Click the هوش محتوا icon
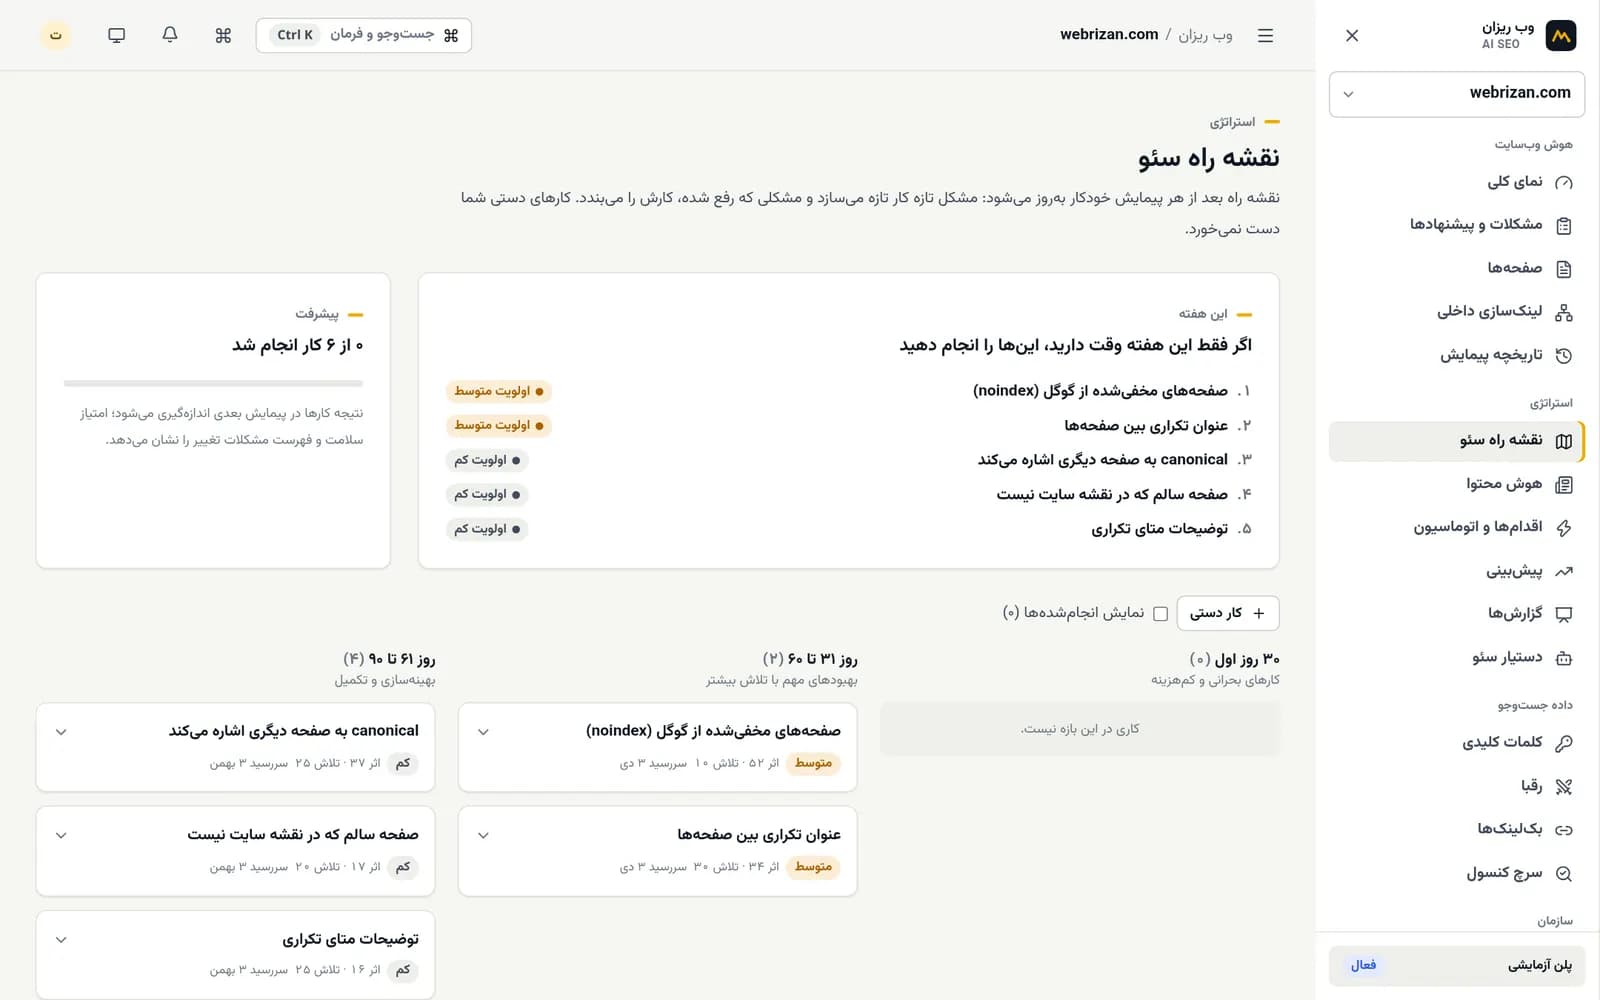The width and height of the screenshot is (1600, 1000). (x=1564, y=484)
